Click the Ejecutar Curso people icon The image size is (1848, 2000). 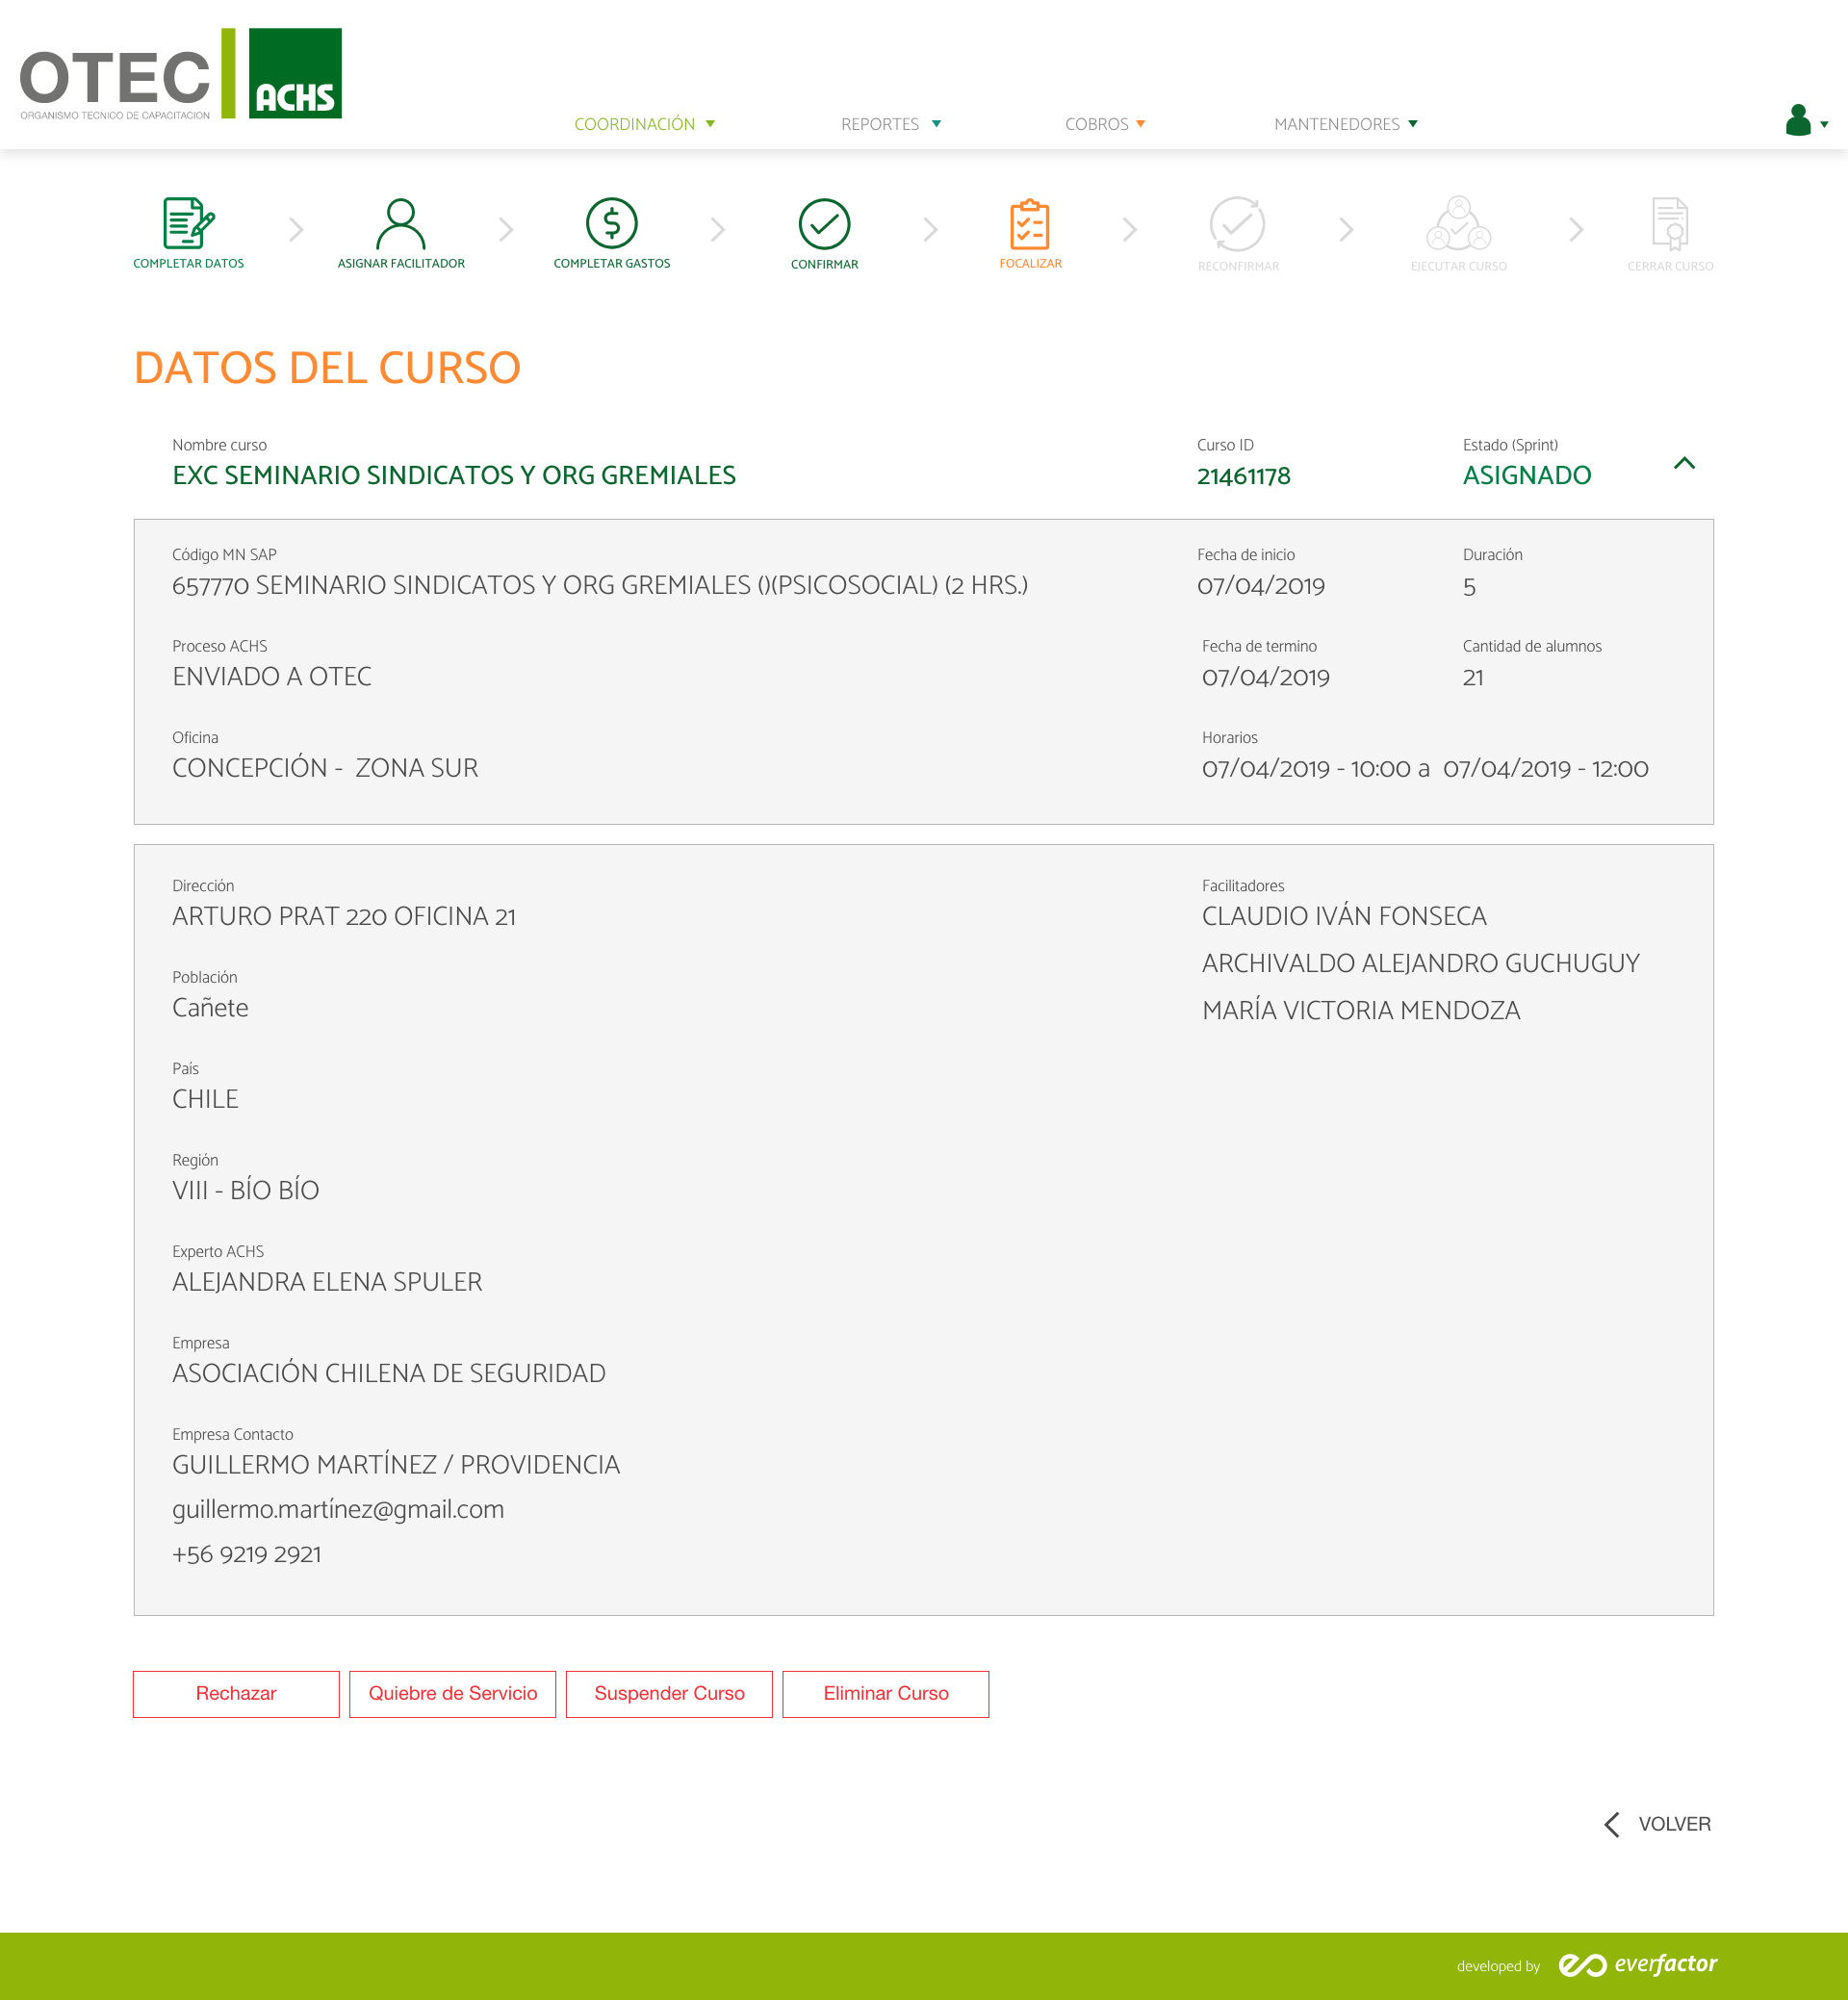[x=1458, y=223]
